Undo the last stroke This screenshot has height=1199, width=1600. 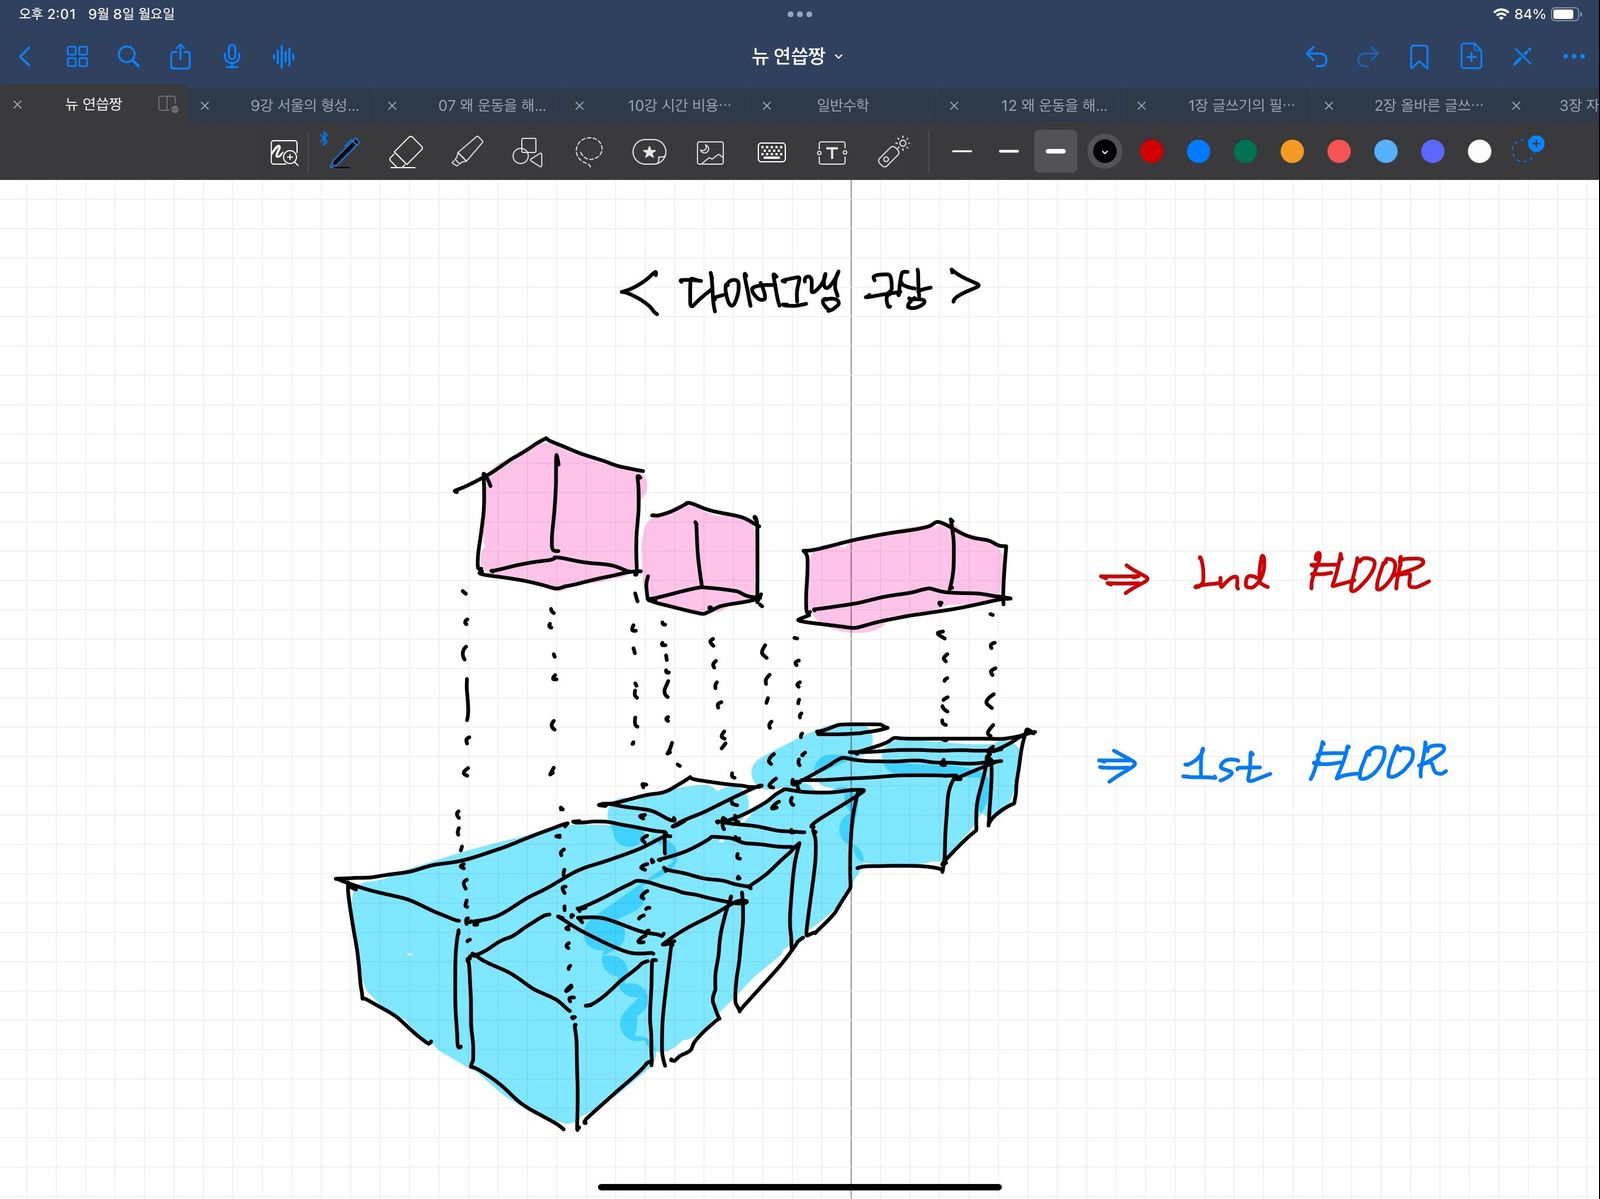(x=1316, y=57)
